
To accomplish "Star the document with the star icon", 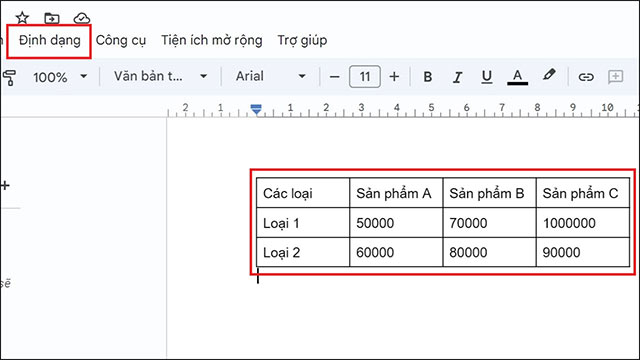I will pos(22,18).
